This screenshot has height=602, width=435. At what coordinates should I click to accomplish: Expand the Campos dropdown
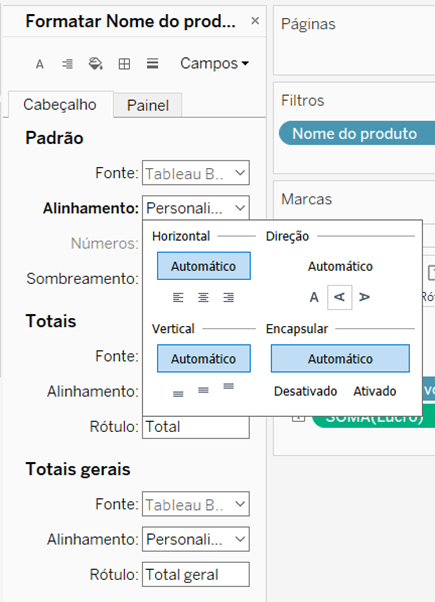(214, 63)
